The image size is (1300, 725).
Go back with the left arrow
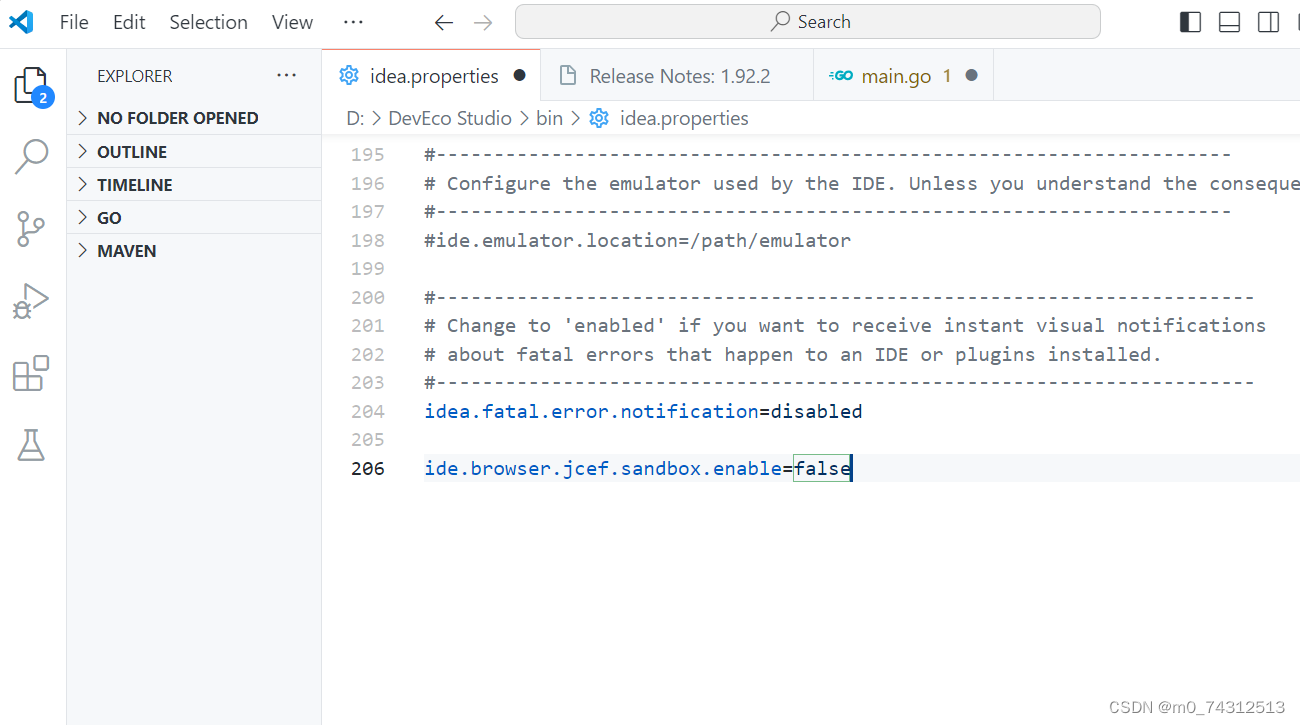(444, 22)
